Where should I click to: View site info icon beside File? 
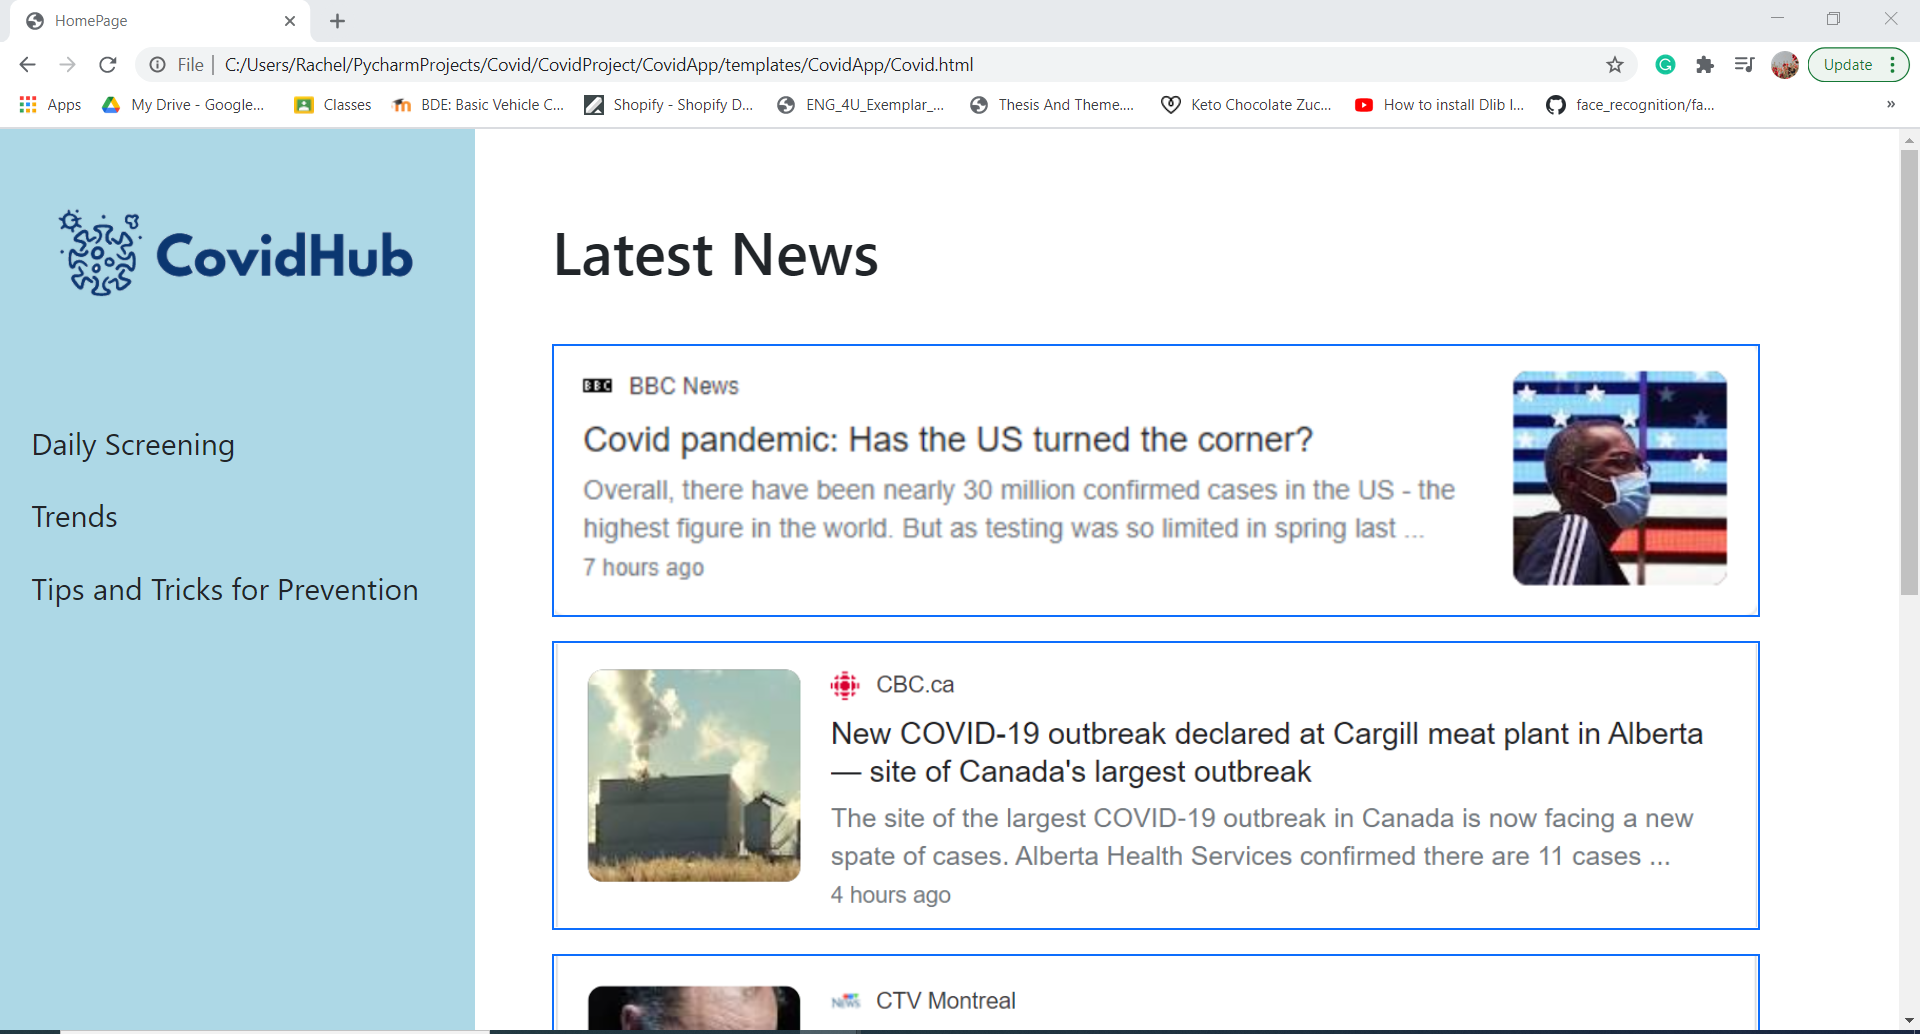pos(158,65)
